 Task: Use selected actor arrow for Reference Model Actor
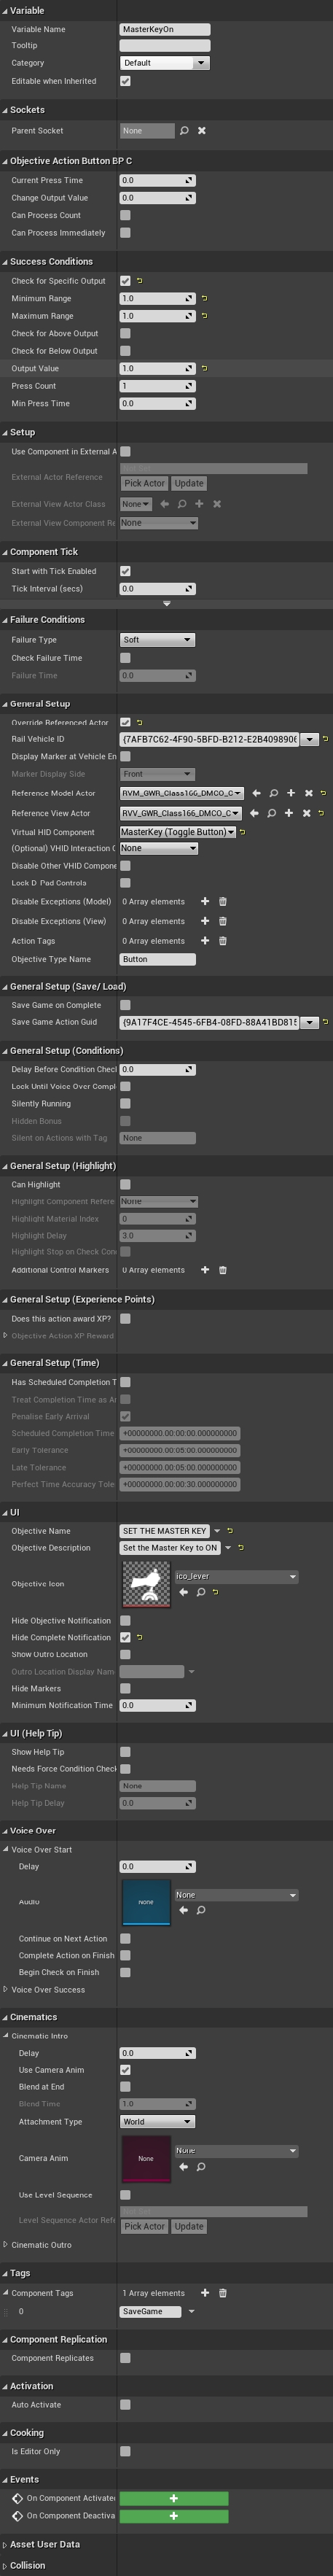tap(256, 793)
